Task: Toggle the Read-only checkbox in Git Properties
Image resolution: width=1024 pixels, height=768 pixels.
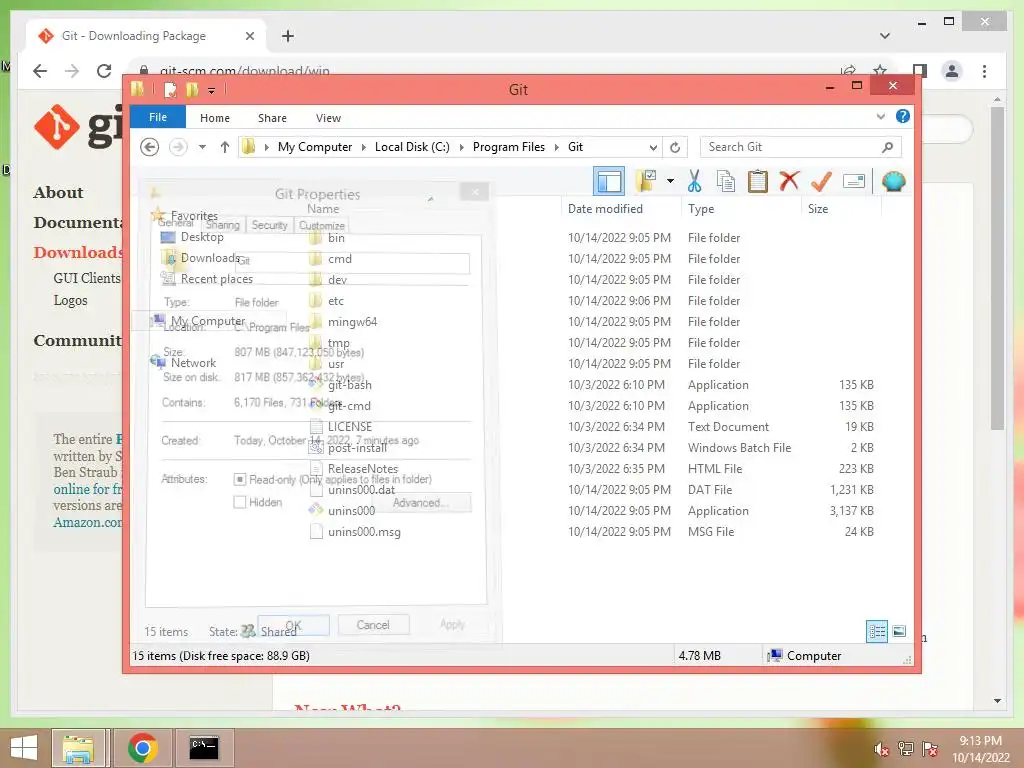Action: pos(240,479)
